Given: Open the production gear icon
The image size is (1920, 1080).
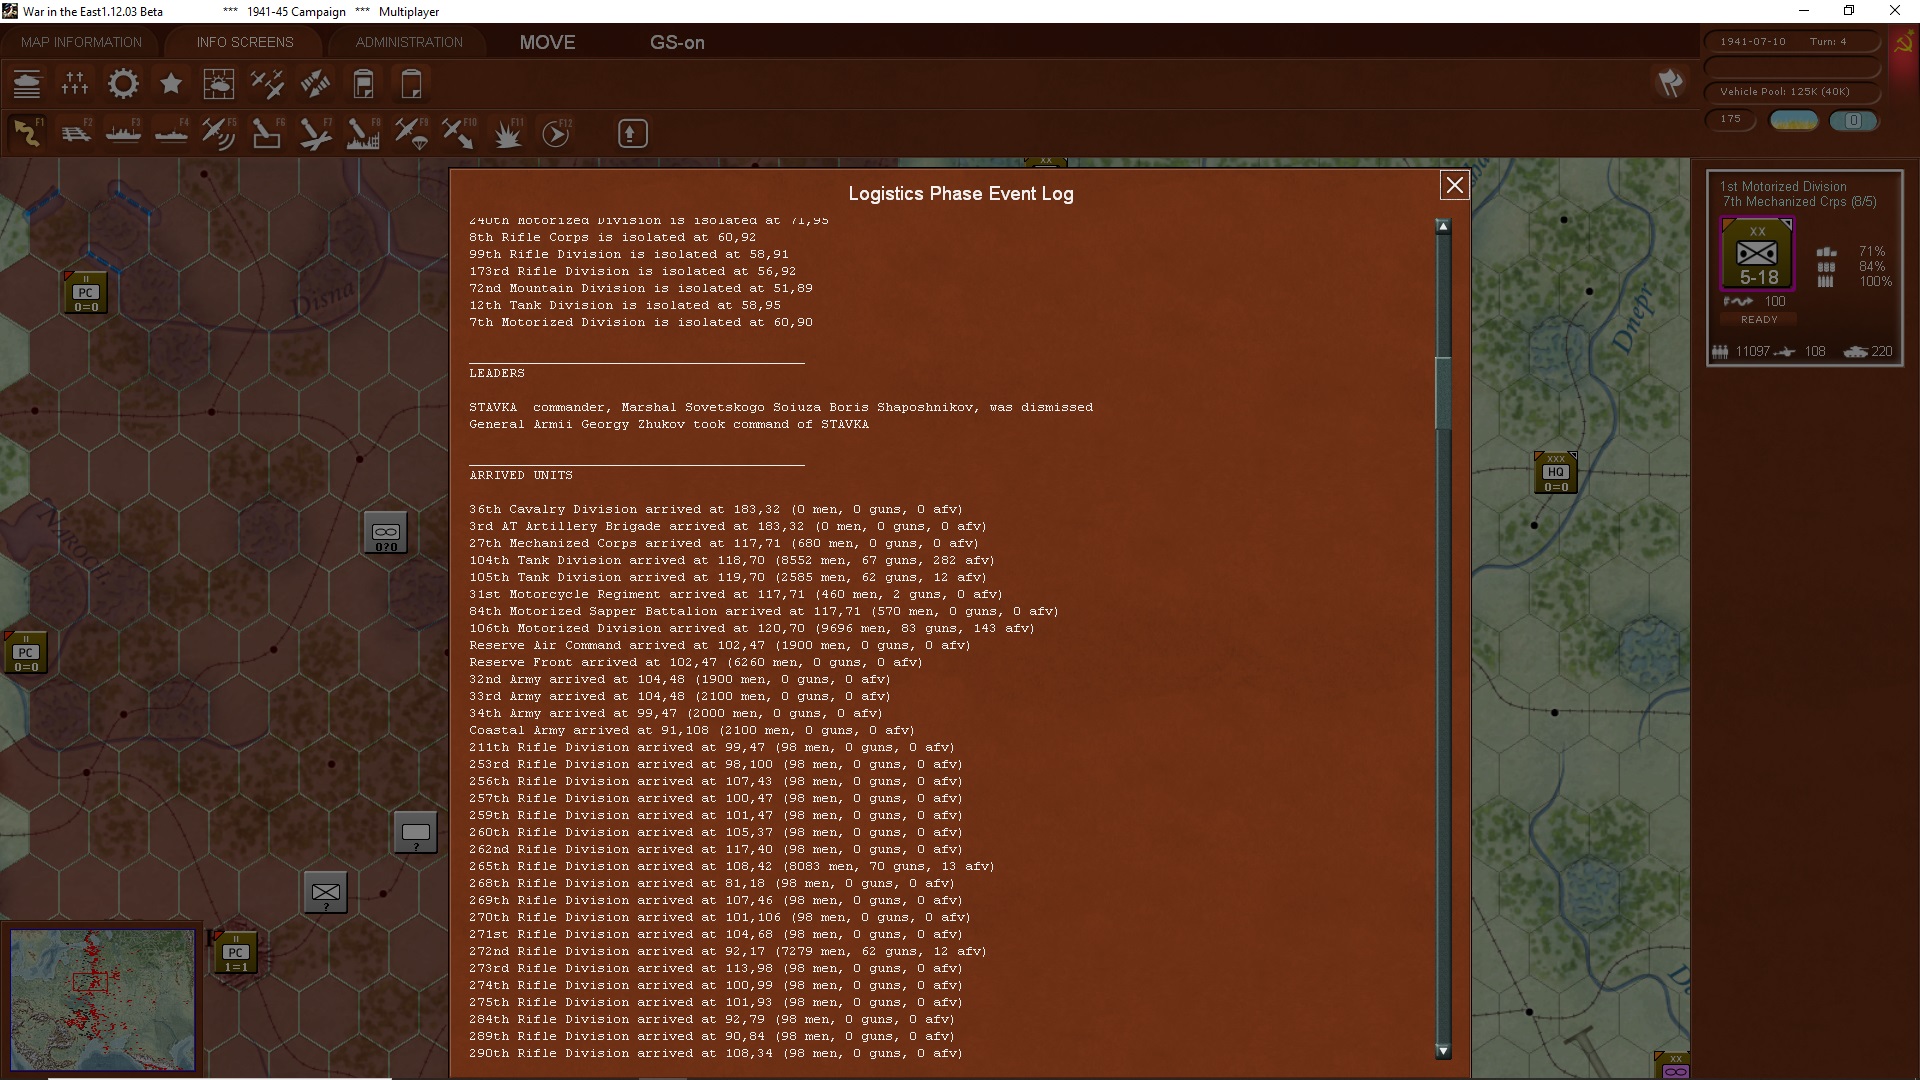Looking at the screenshot, I should pos(123,84).
